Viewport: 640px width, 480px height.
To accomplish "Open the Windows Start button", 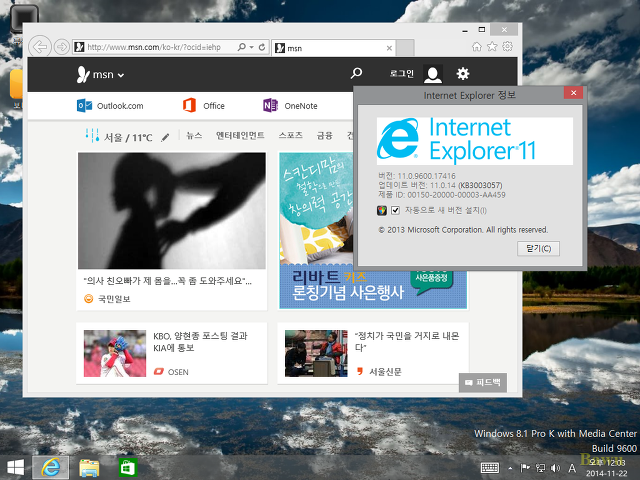I will (16, 468).
